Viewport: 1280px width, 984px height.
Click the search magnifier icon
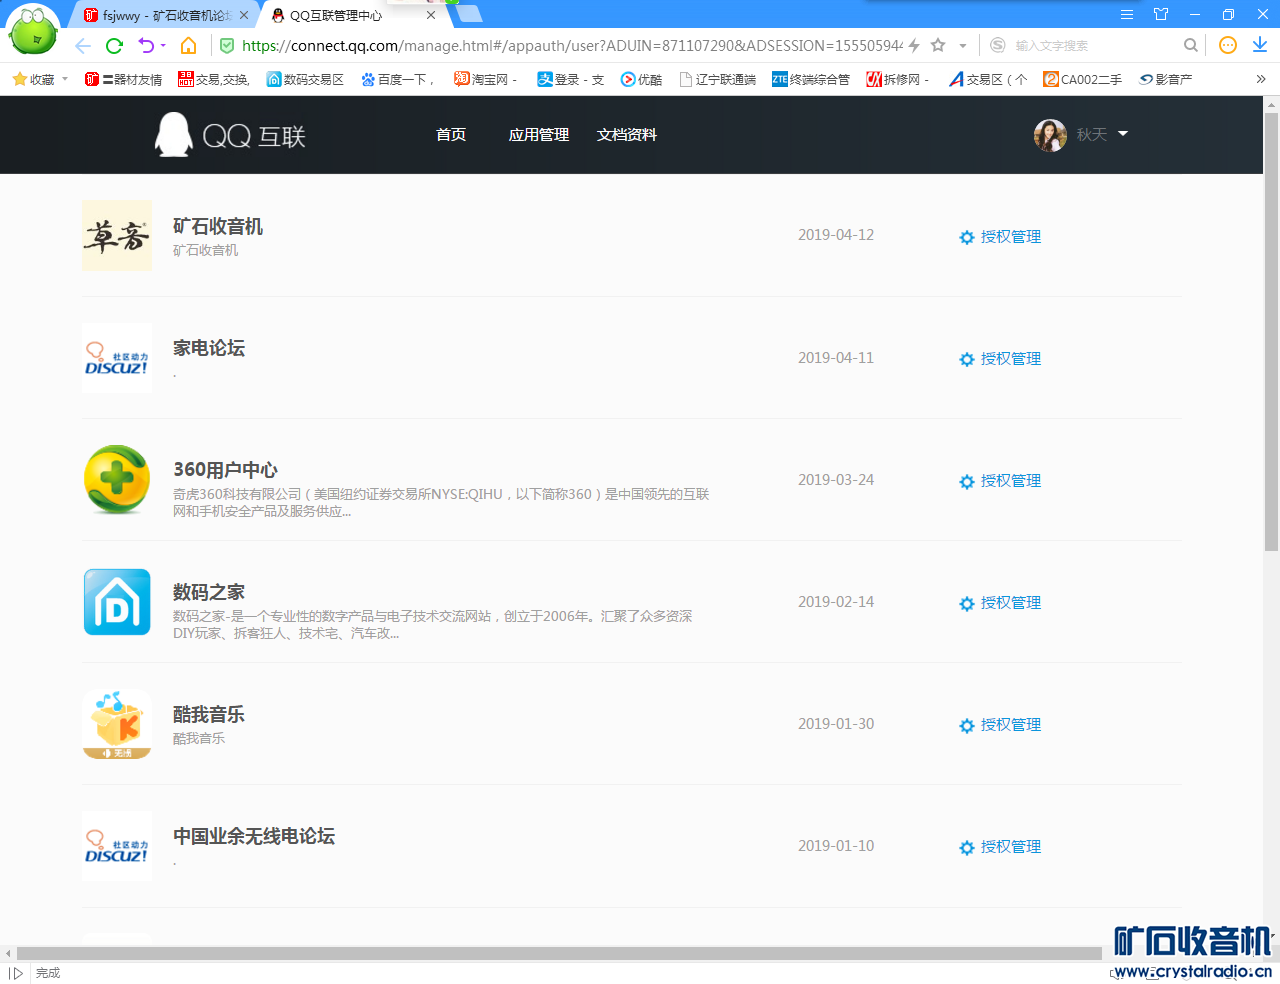tap(1190, 45)
